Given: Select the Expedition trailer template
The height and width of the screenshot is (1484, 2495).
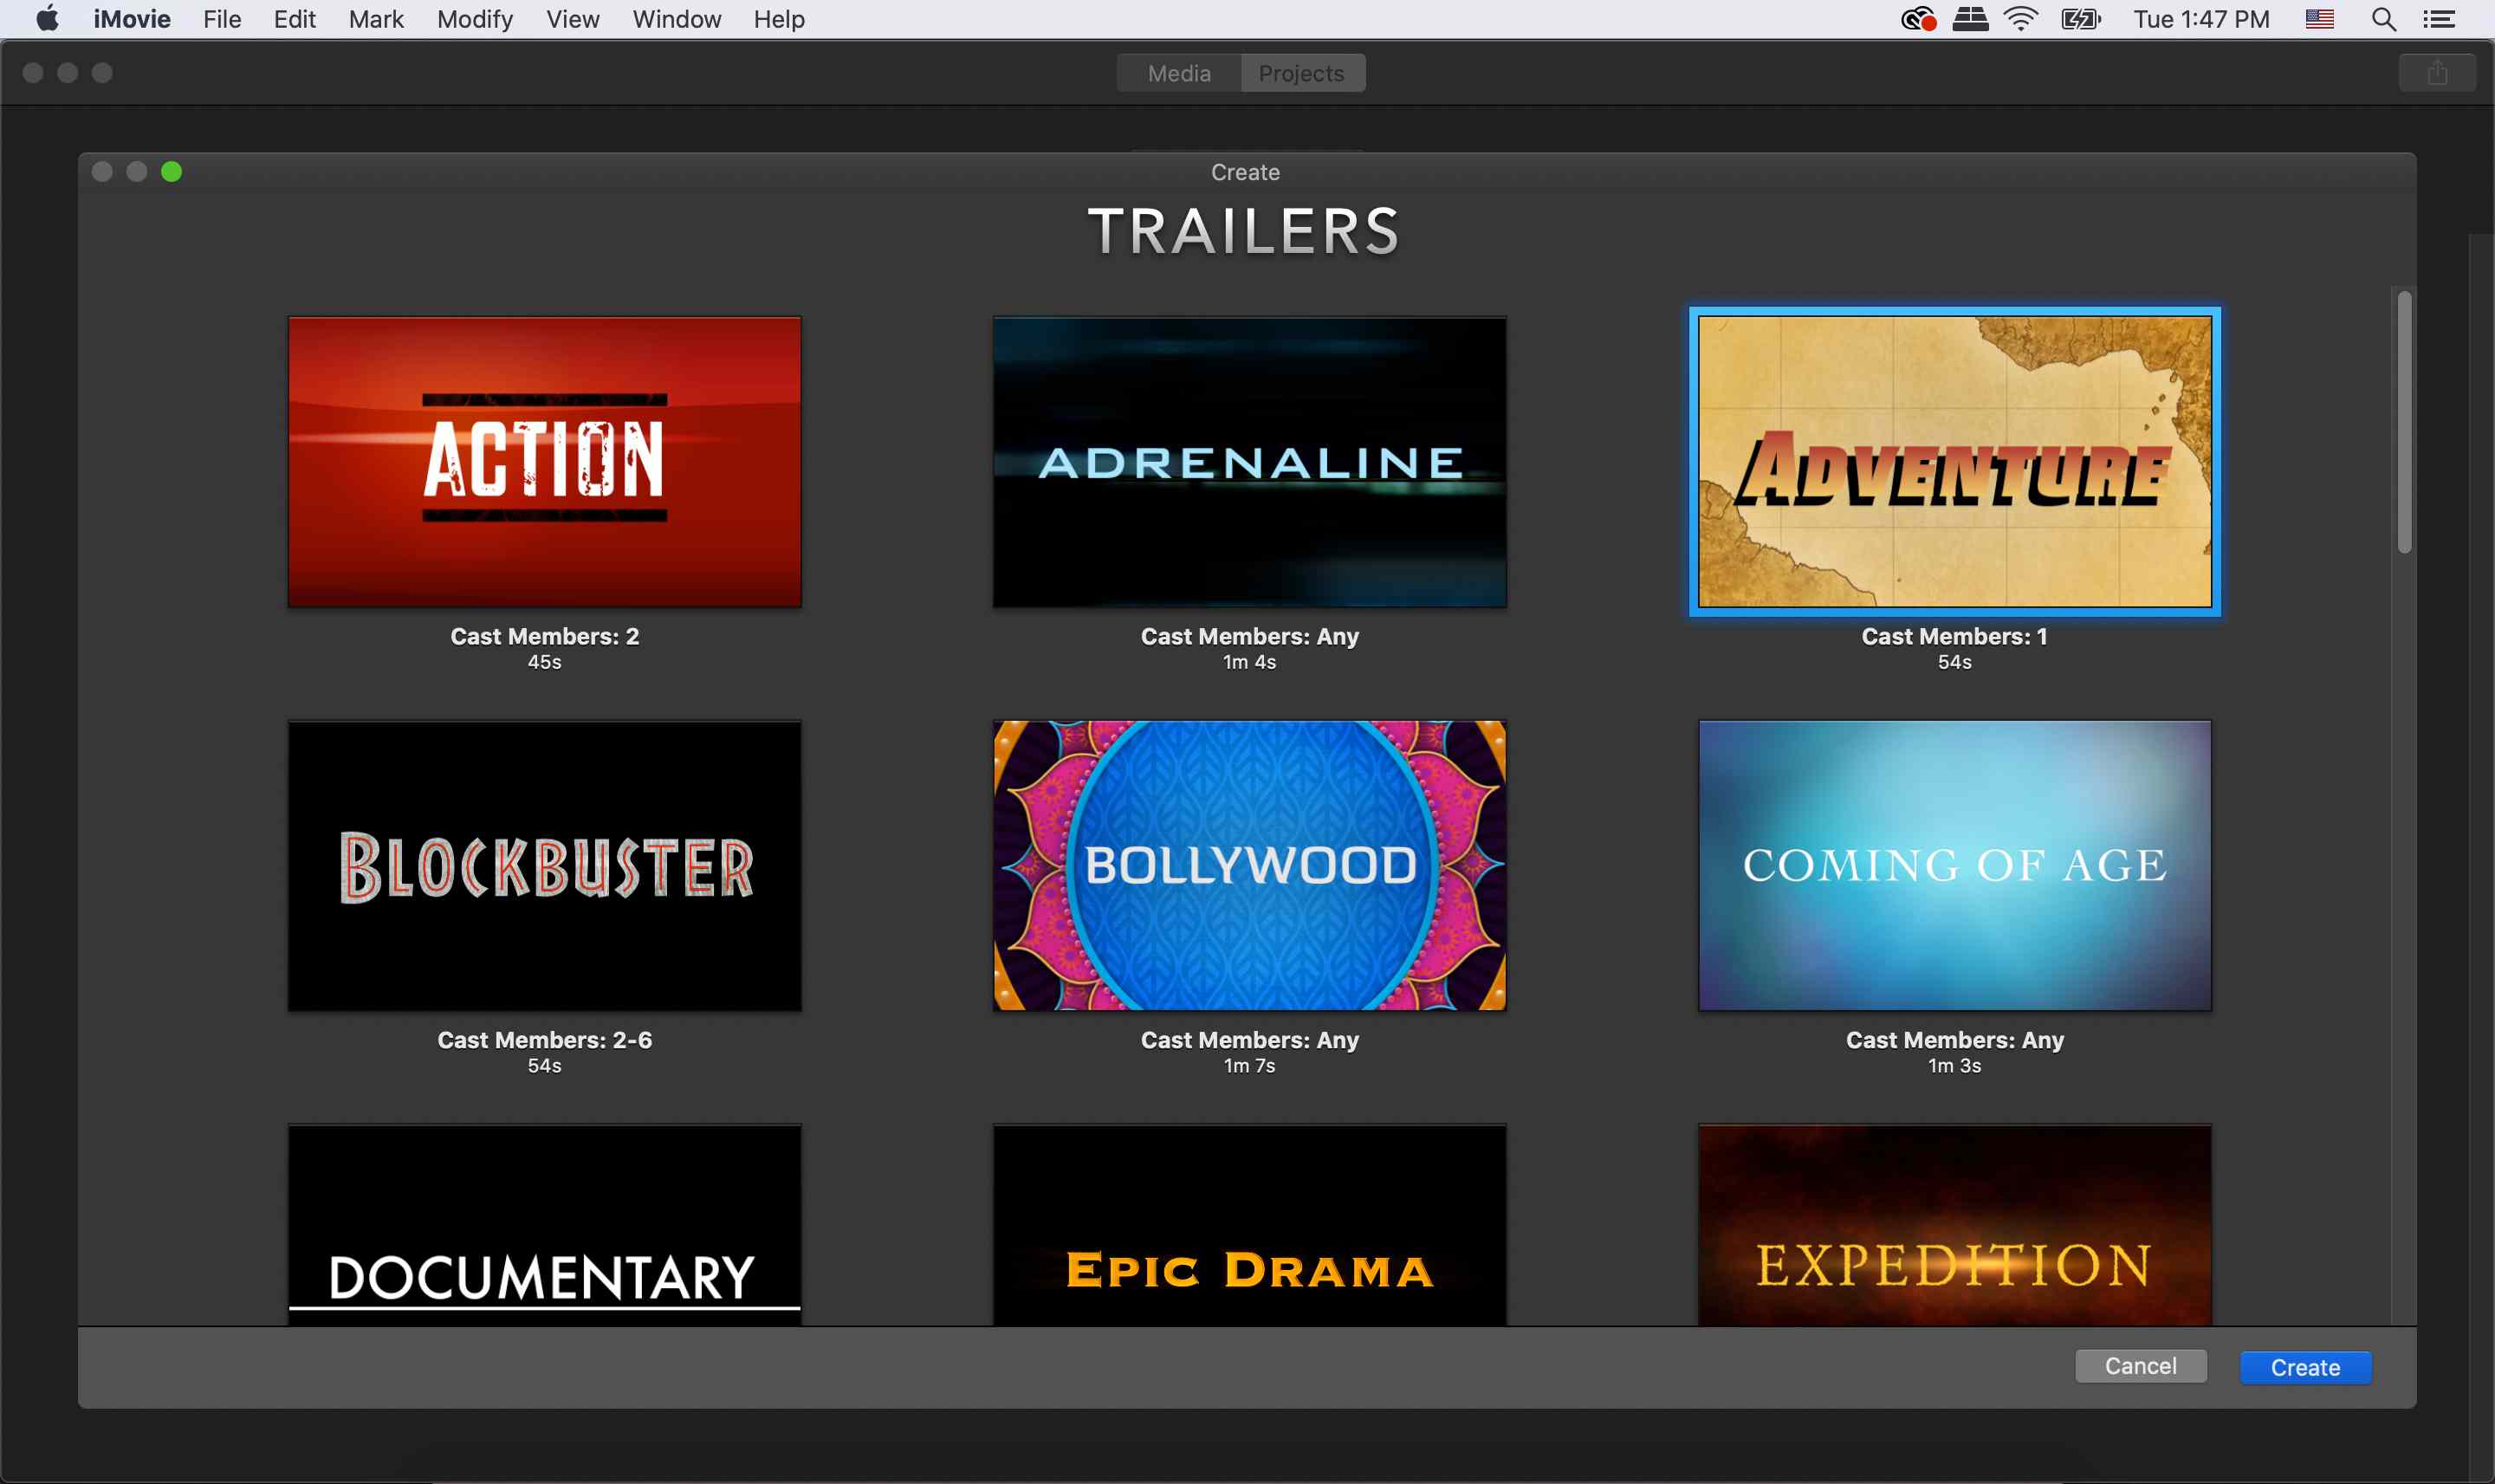Looking at the screenshot, I should point(1954,1225).
